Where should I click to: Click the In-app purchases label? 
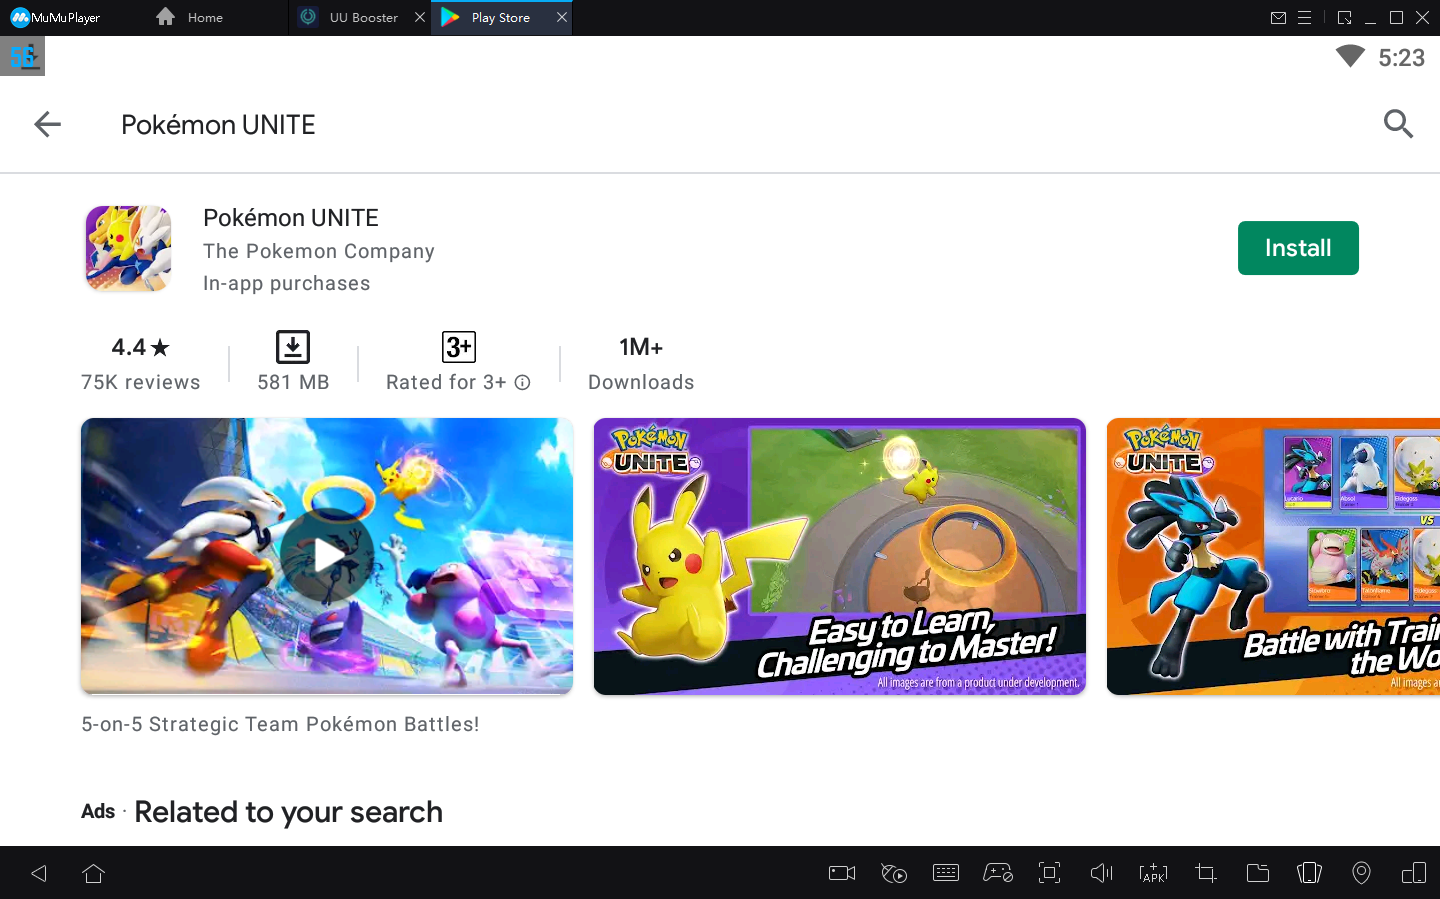tap(286, 283)
